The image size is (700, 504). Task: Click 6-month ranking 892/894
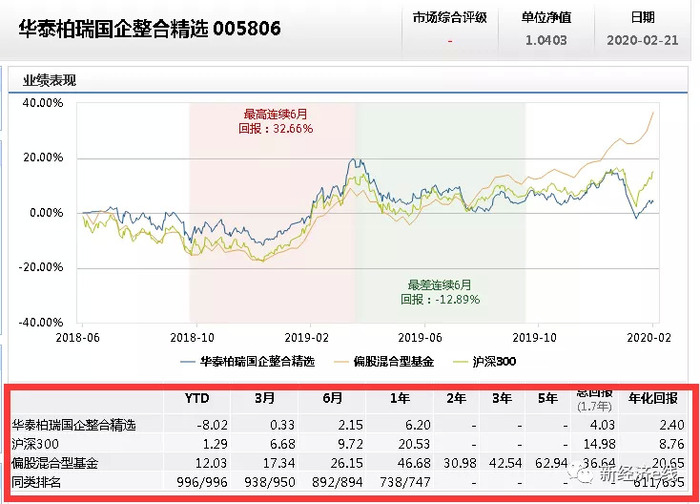tap(338, 482)
